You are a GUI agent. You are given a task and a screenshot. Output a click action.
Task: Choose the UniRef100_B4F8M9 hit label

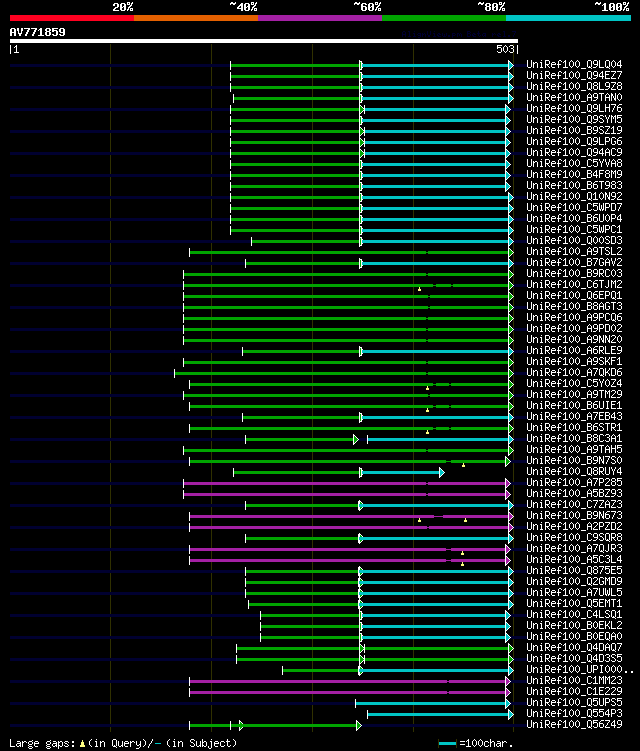click(x=574, y=174)
